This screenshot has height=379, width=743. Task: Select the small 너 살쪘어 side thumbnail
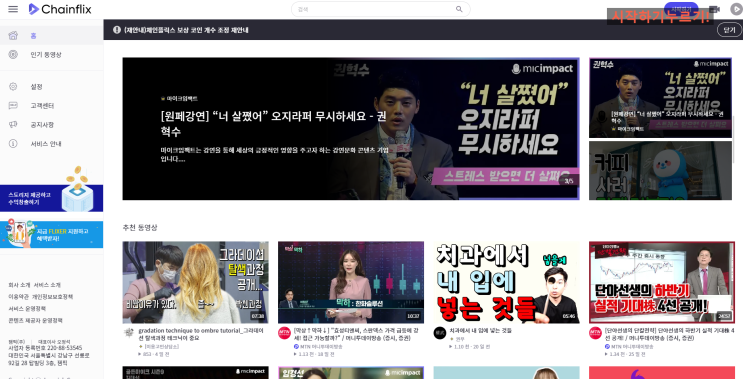point(660,98)
